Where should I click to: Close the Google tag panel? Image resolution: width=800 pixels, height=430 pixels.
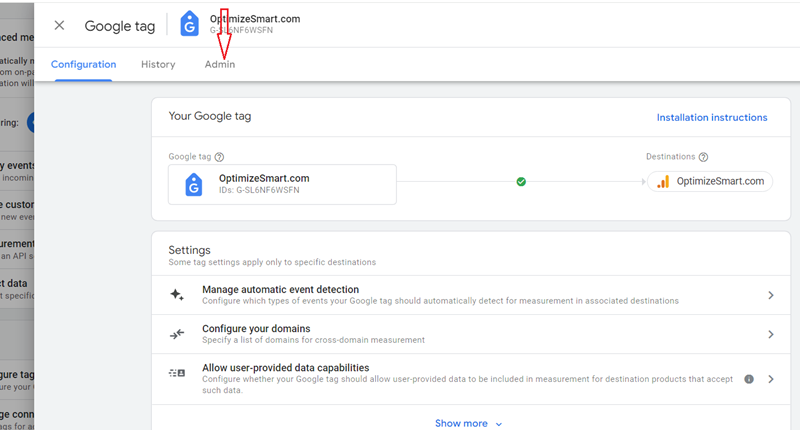point(59,26)
